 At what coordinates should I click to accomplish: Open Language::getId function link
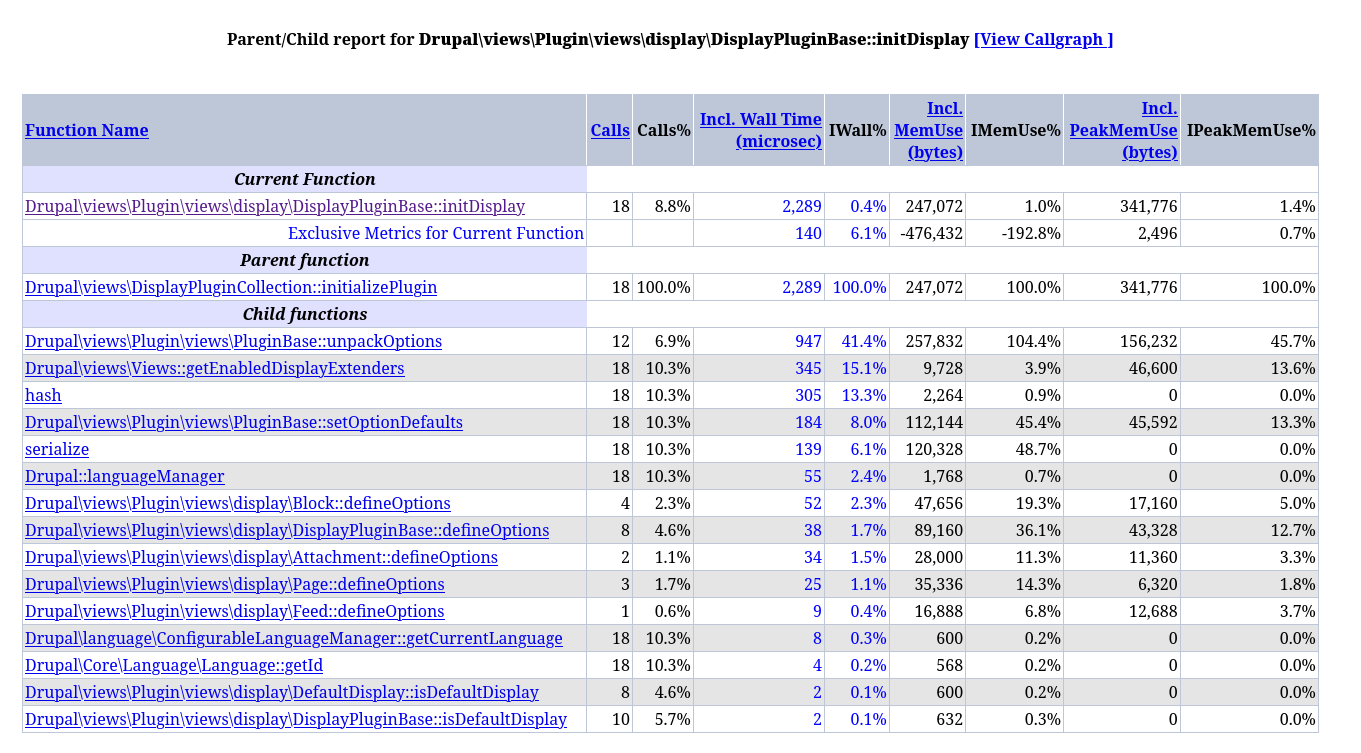[x=174, y=665]
